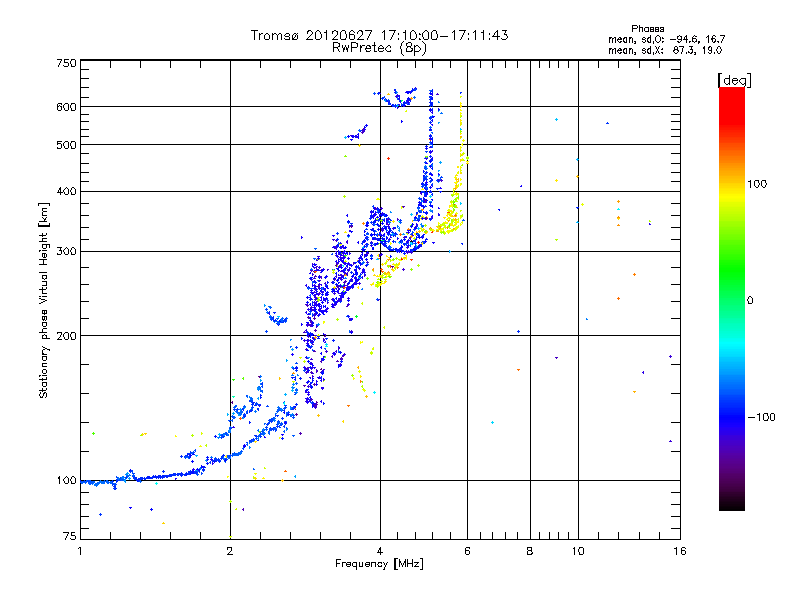
Task: Click the y-axis tick '100'
Action: coord(66,480)
